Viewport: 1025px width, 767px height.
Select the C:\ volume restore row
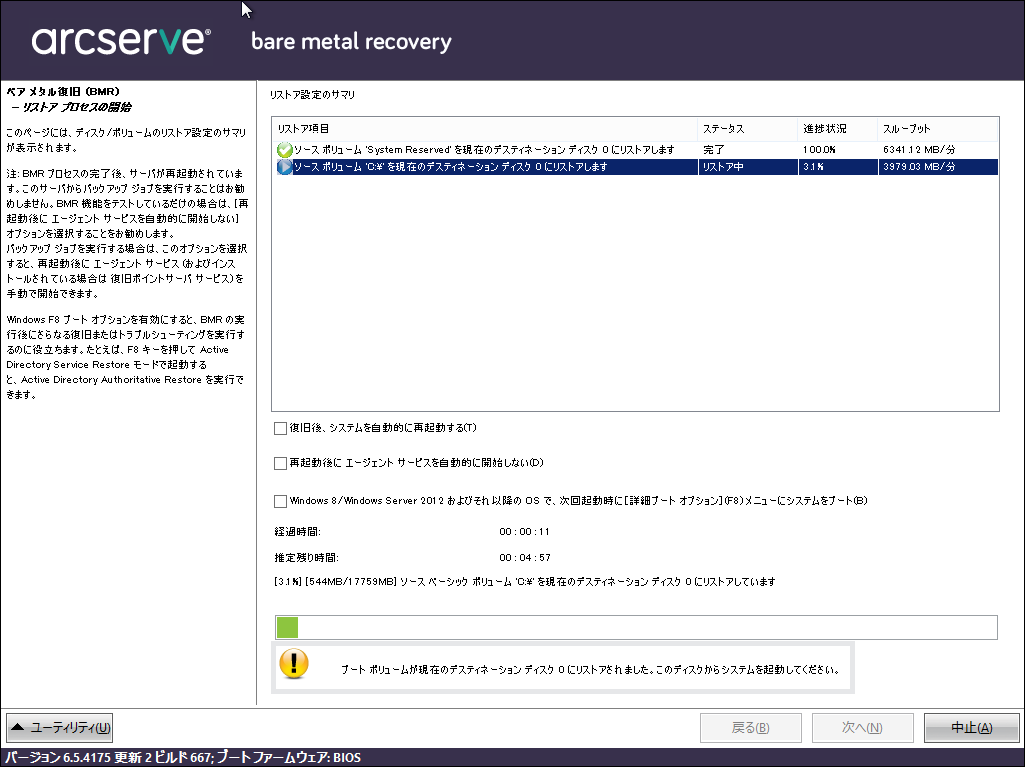pos(635,167)
